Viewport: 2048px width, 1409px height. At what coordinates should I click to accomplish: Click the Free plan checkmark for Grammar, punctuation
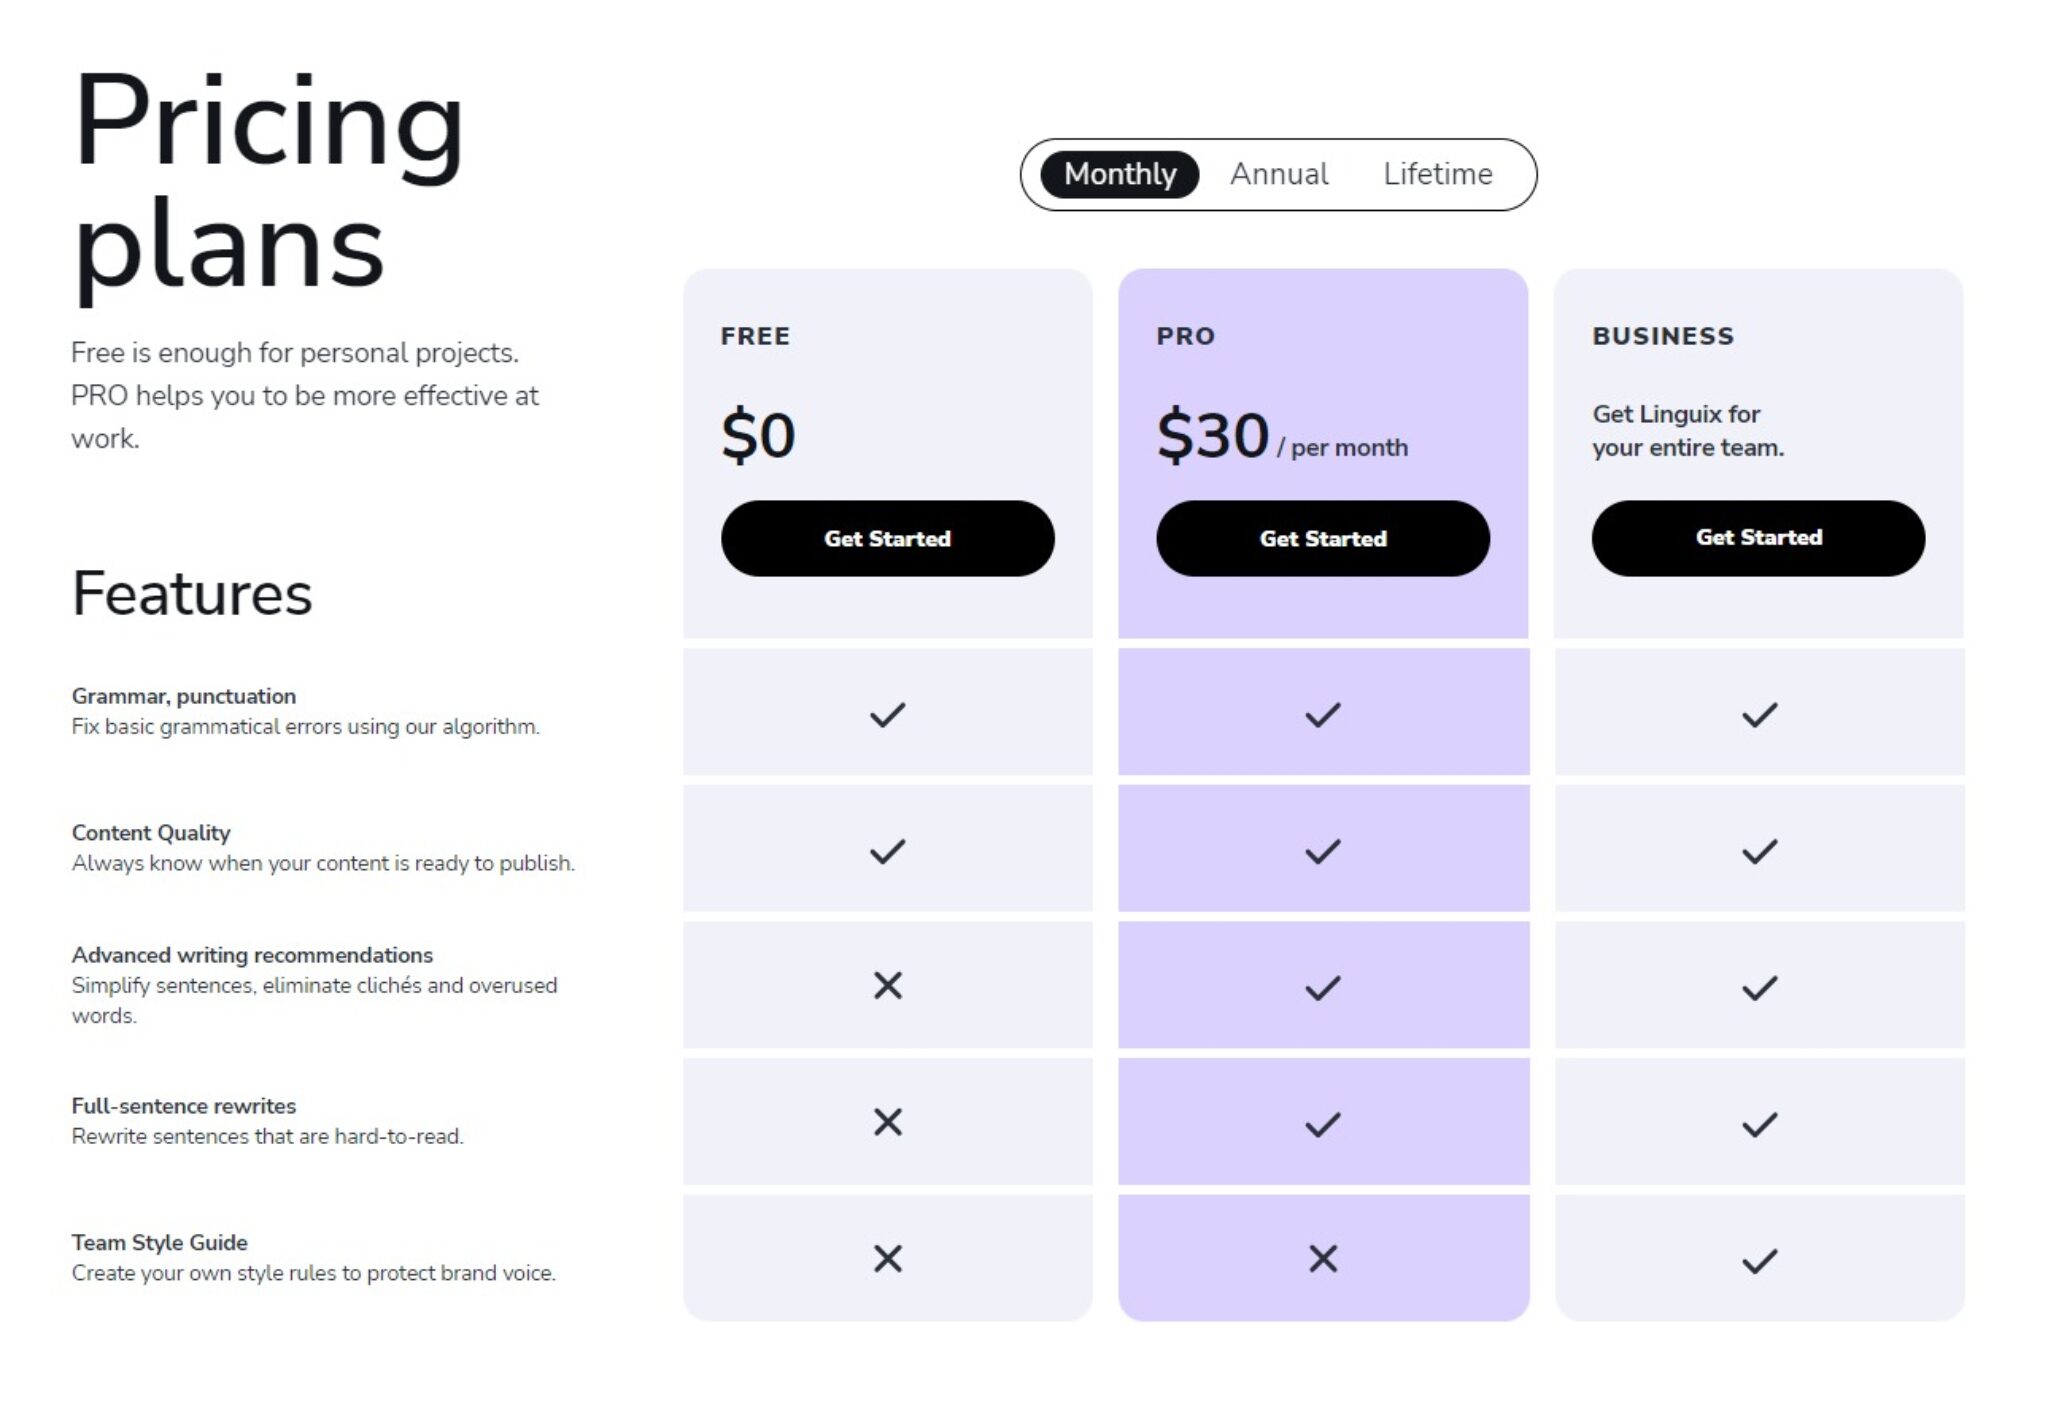point(887,714)
